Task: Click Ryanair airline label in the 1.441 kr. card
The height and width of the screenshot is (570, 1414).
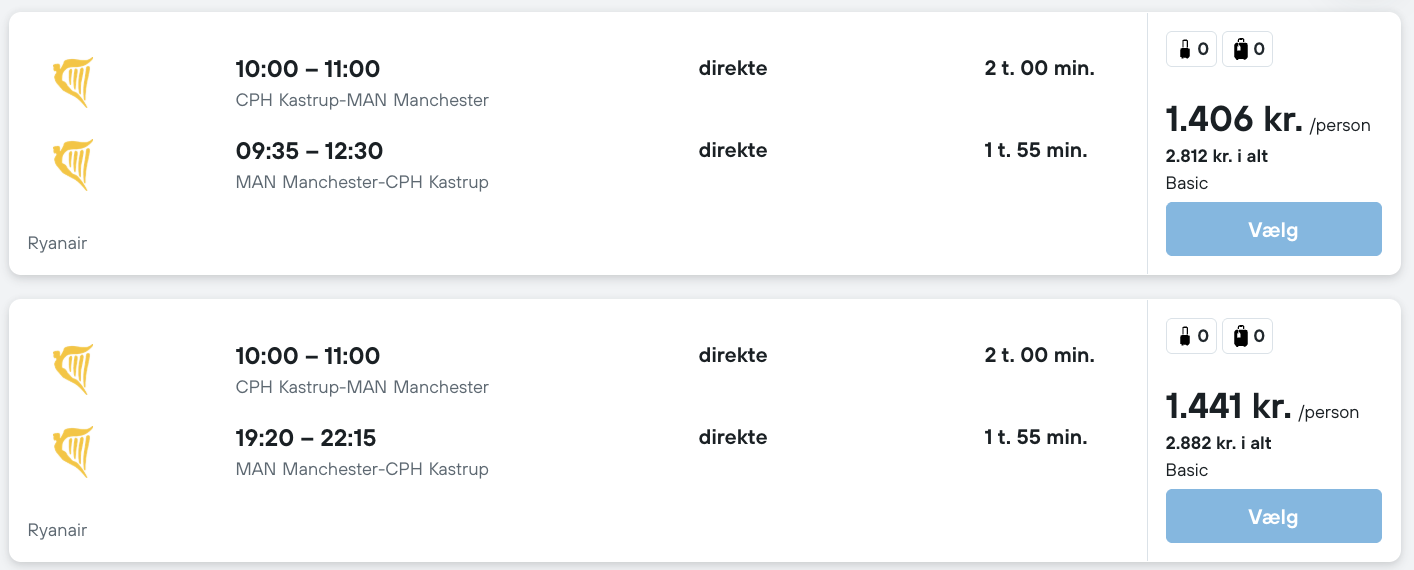Action: pyautogui.click(x=57, y=530)
